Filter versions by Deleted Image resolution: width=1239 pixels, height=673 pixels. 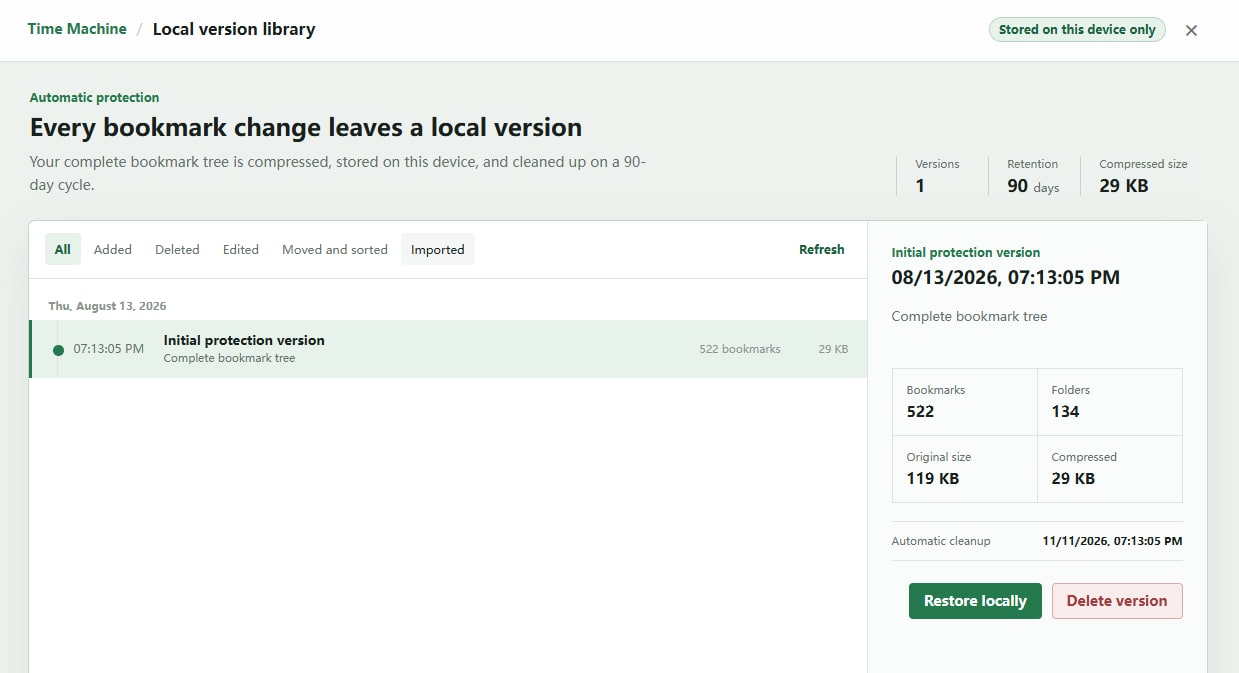(177, 249)
